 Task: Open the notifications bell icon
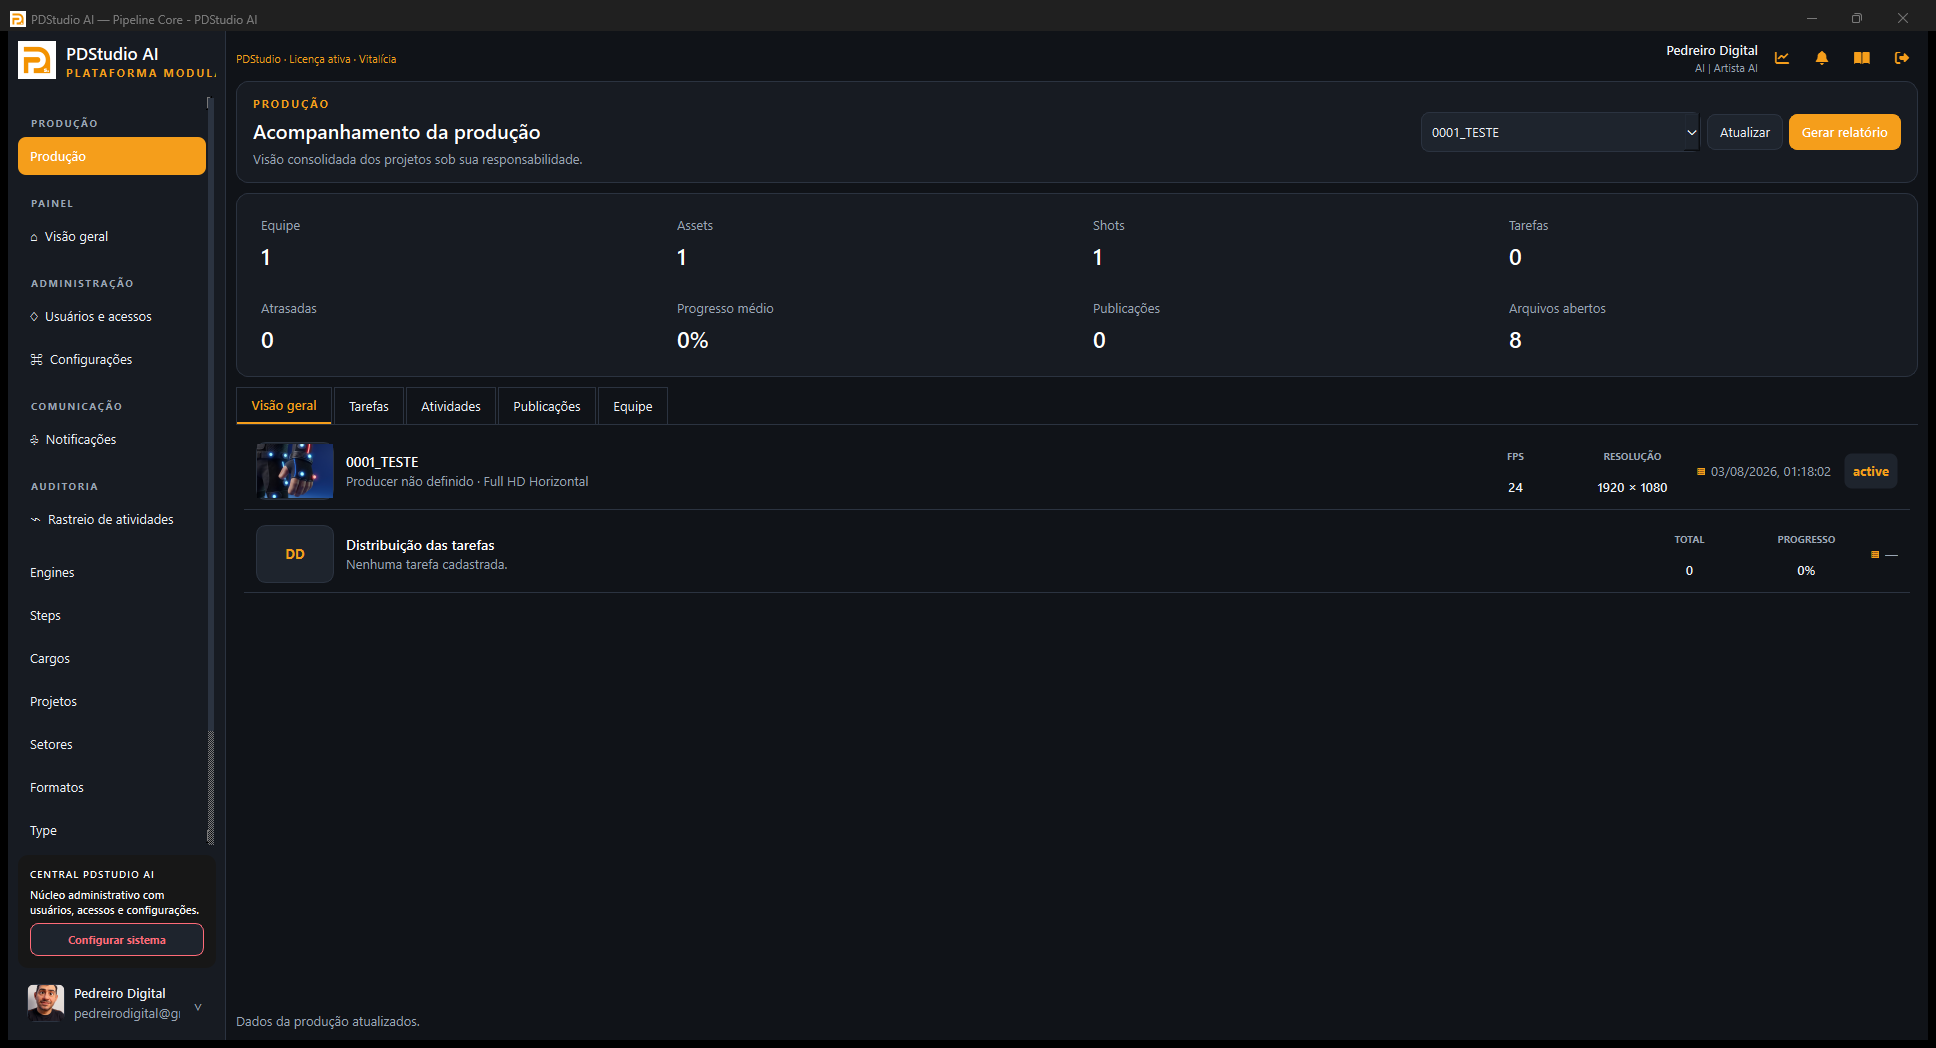pyautogui.click(x=1822, y=58)
